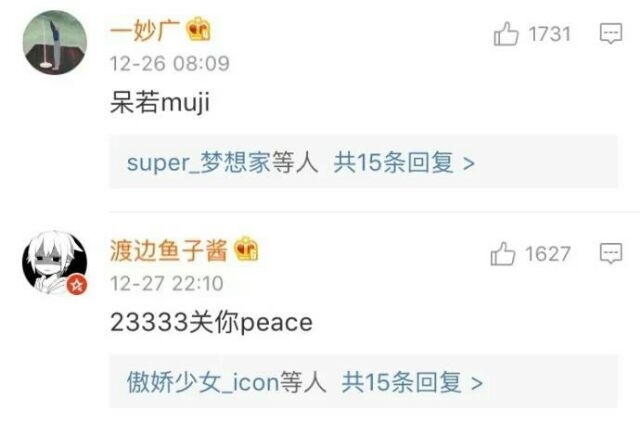Open 渡边鱼子酱's anime avatar
The width and height of the screenshot is (640, 421).
pos(55,263)
